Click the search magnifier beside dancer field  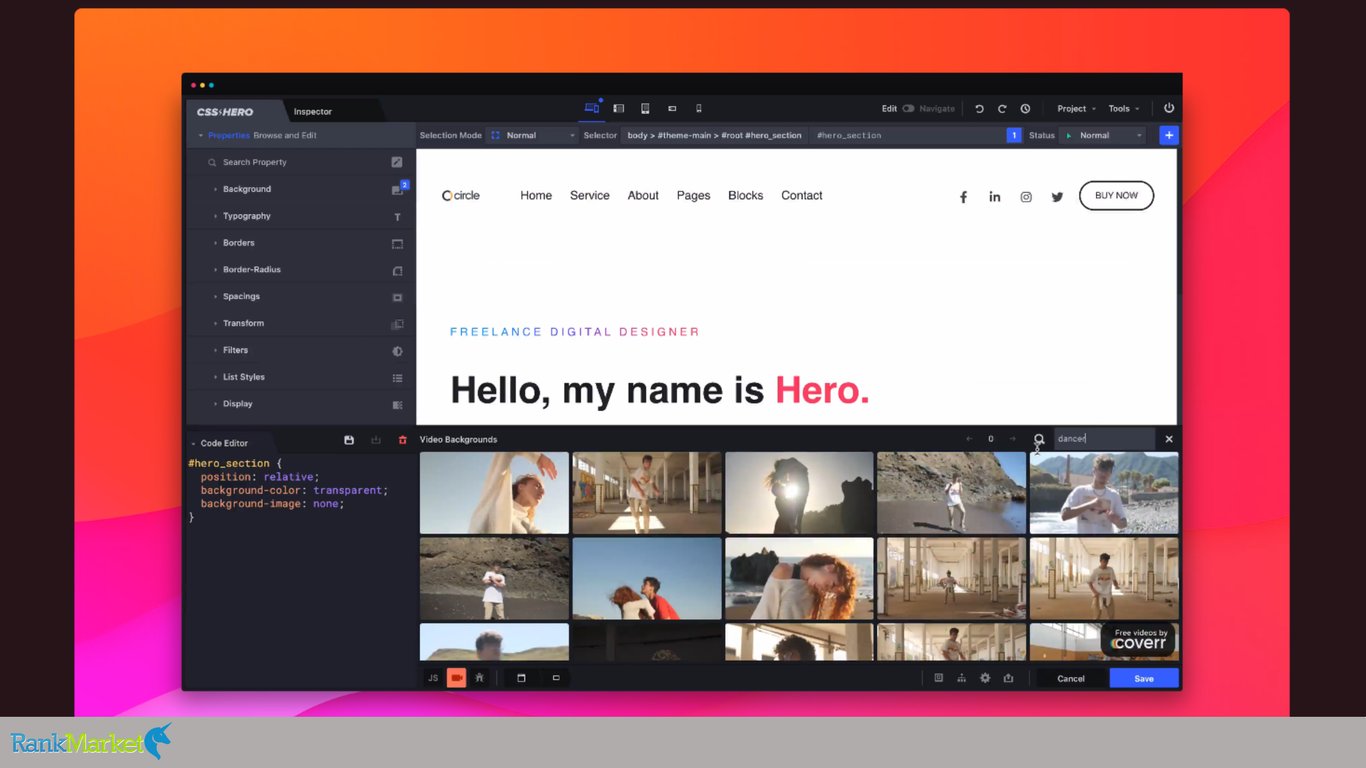[1039, 439]
